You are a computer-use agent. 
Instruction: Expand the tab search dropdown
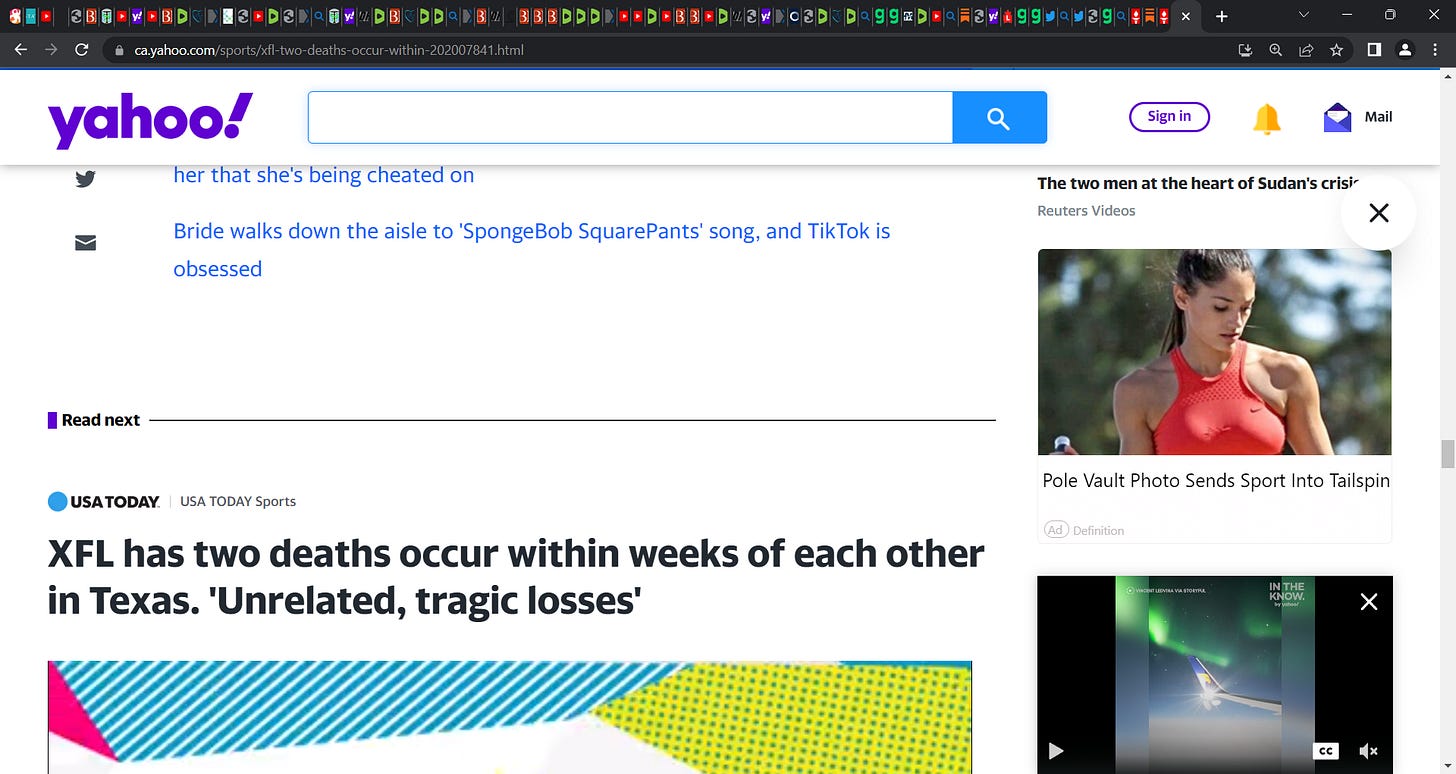click(x=1303, y=16)
